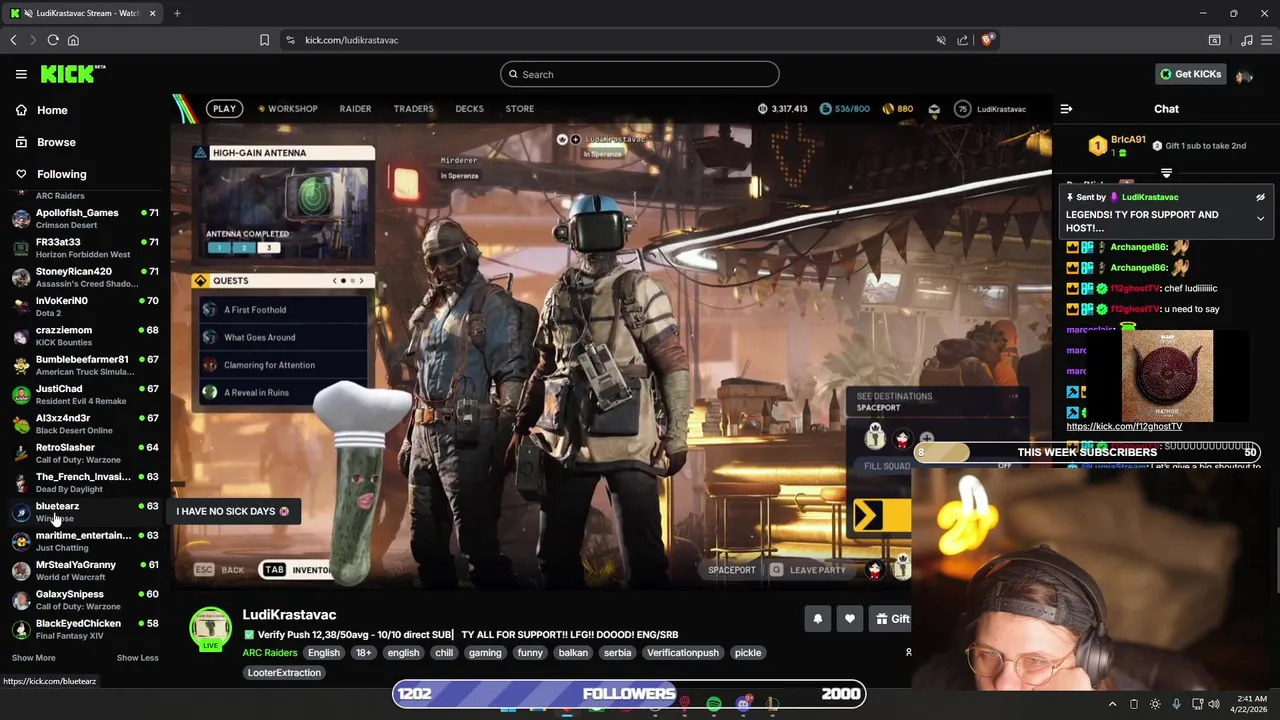Click the FR33at33 avatar icon

(21, 248)
